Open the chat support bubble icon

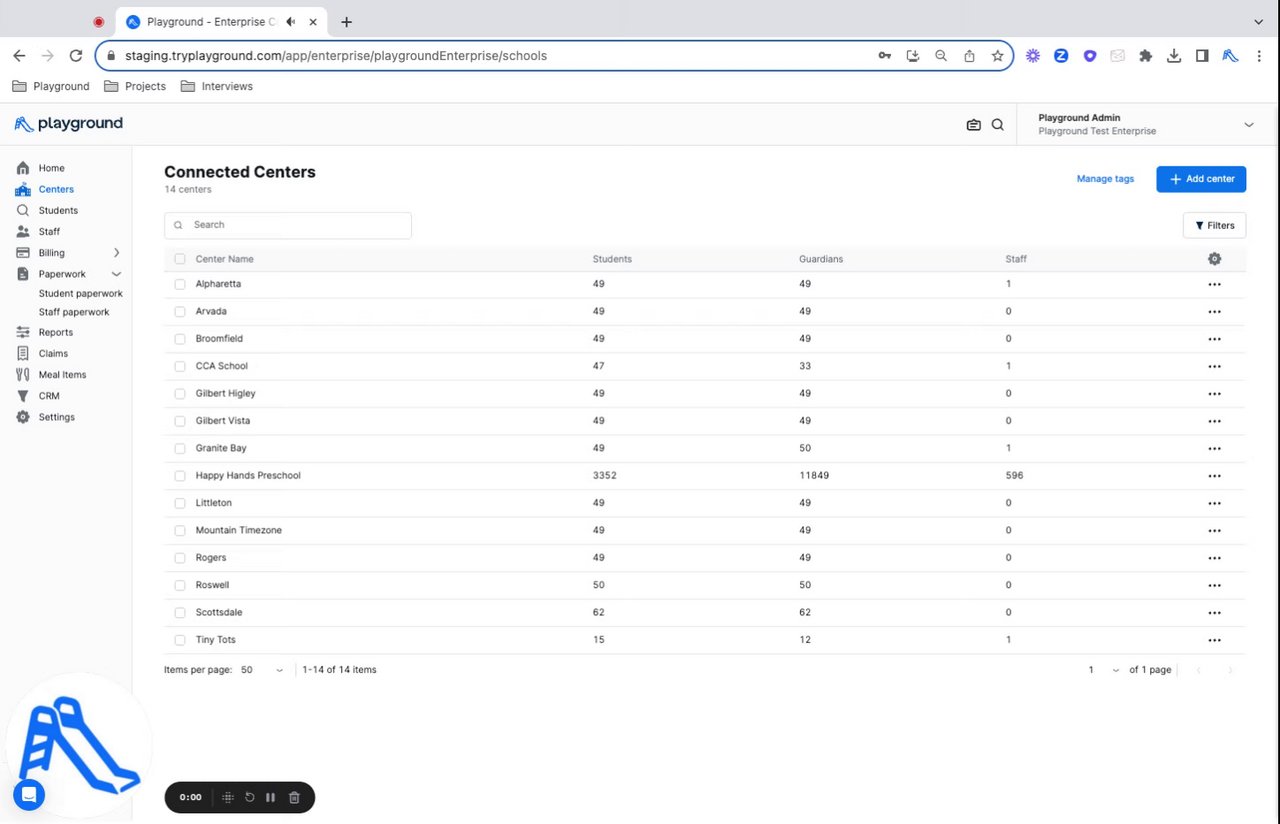pyautogui.click(x=29, y=795)
